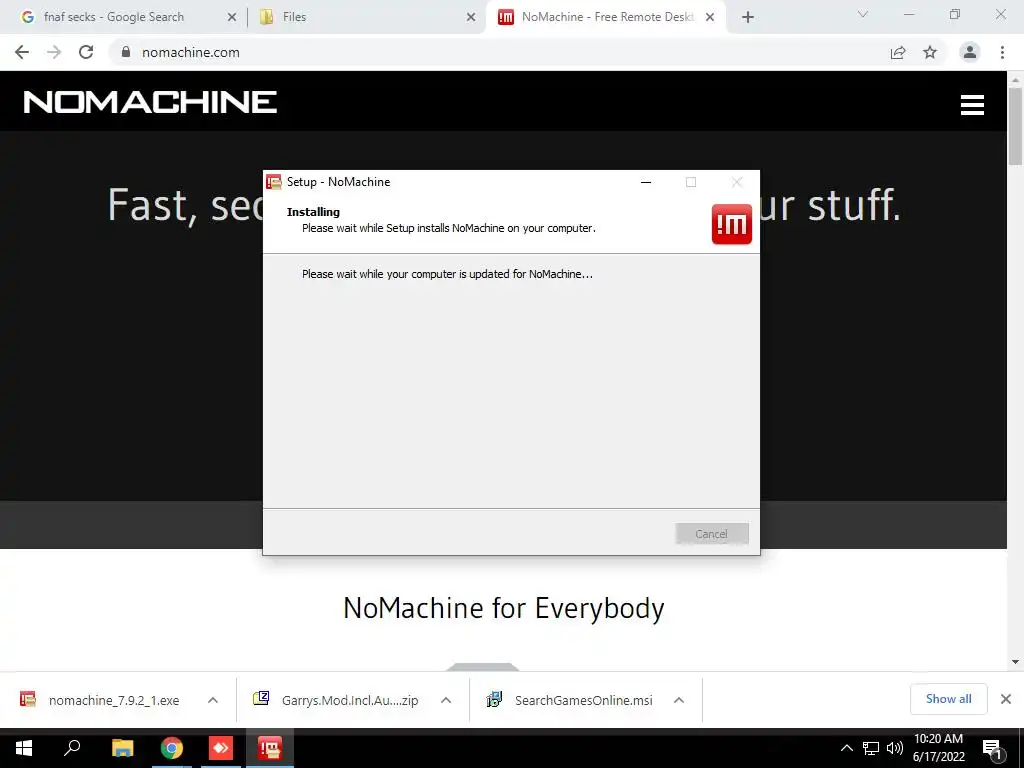The width and height of the screenshot is (1024, 768).
Task: Click the share page icon in the address bar
Action: click(x=898, y=52)
